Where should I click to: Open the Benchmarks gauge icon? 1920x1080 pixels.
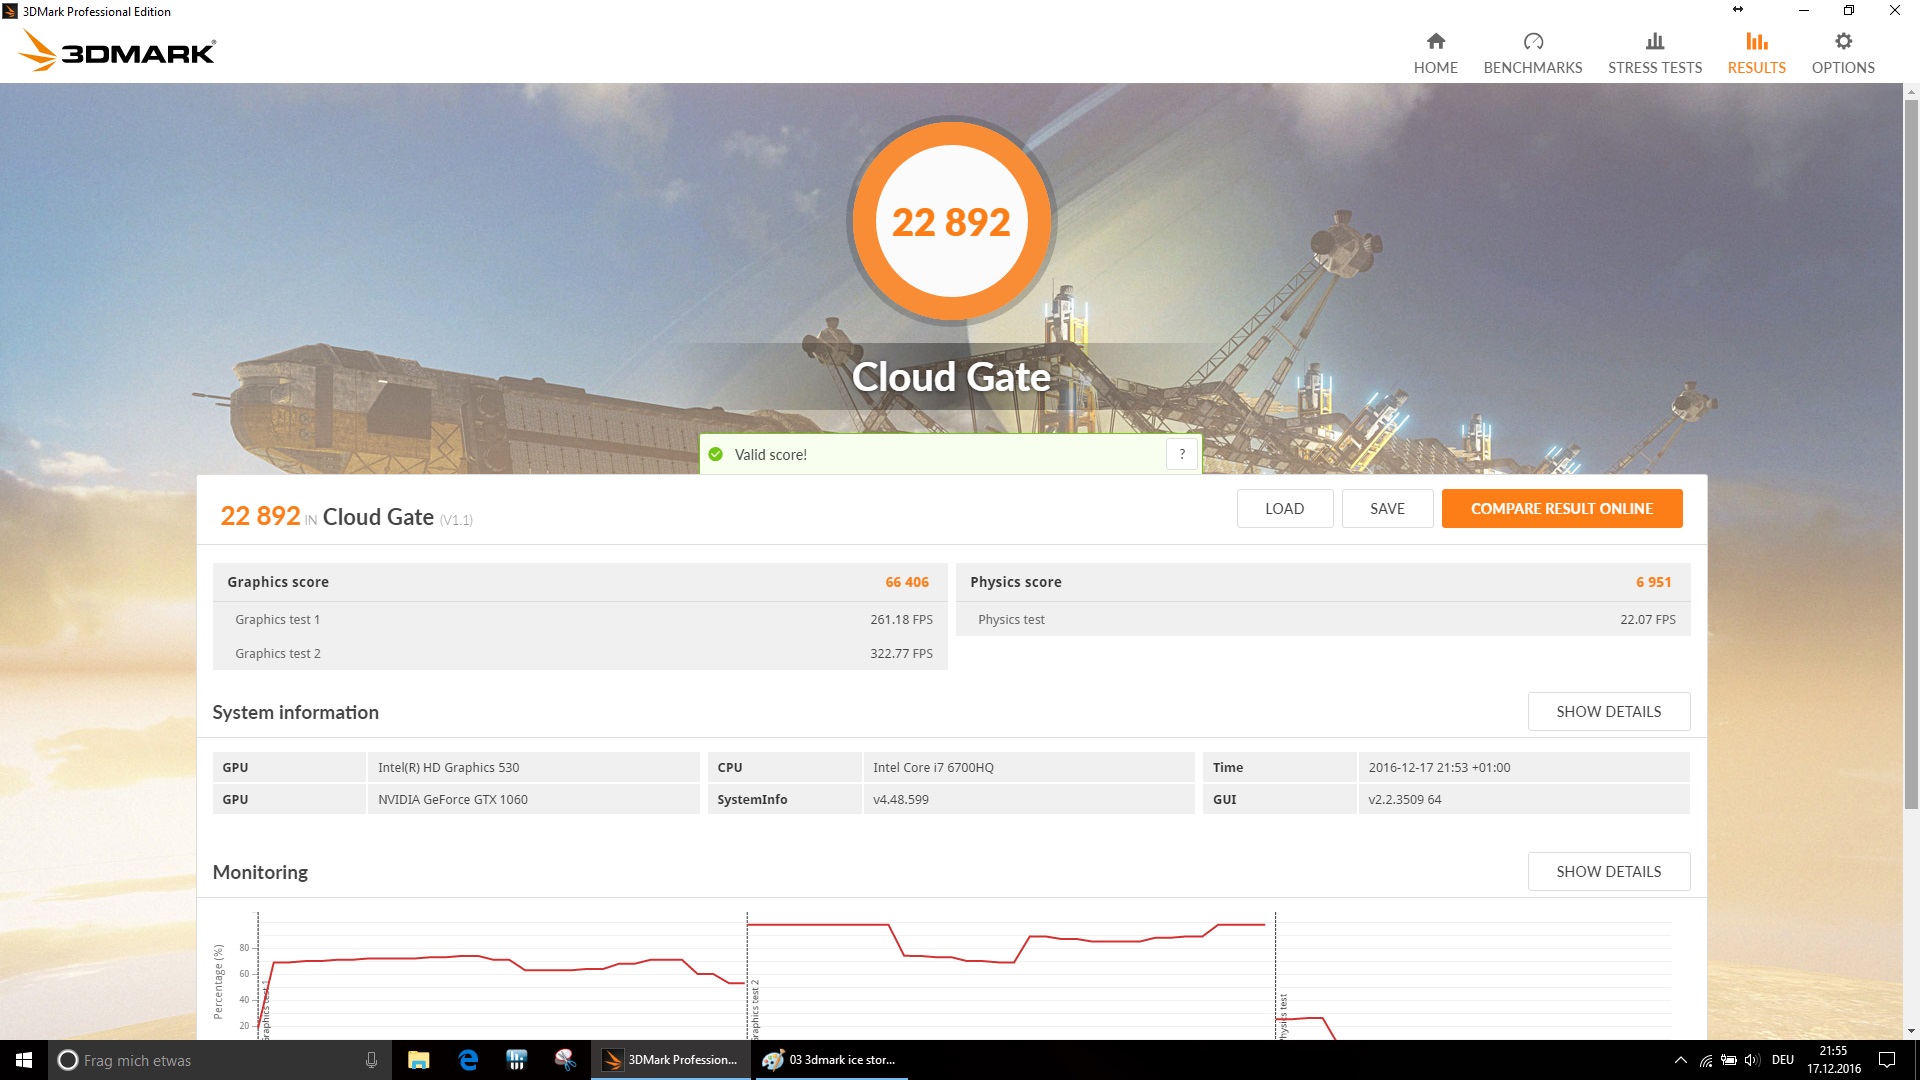pos(1532,42)
